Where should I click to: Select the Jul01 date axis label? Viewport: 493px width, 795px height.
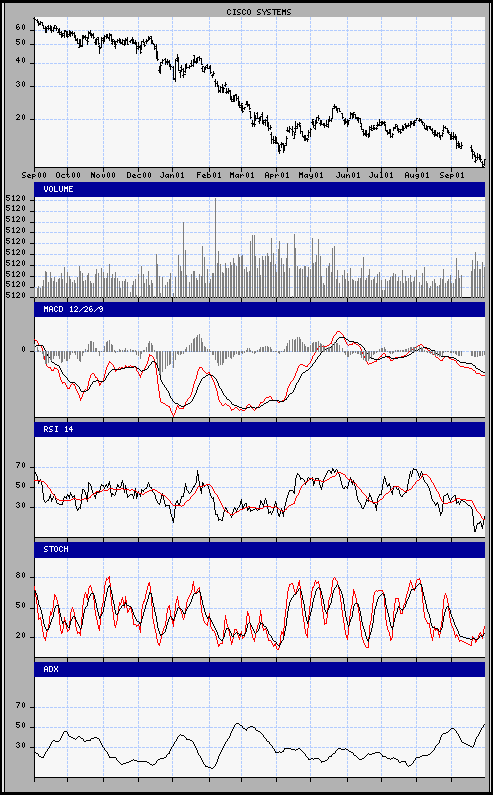[381, 175]
